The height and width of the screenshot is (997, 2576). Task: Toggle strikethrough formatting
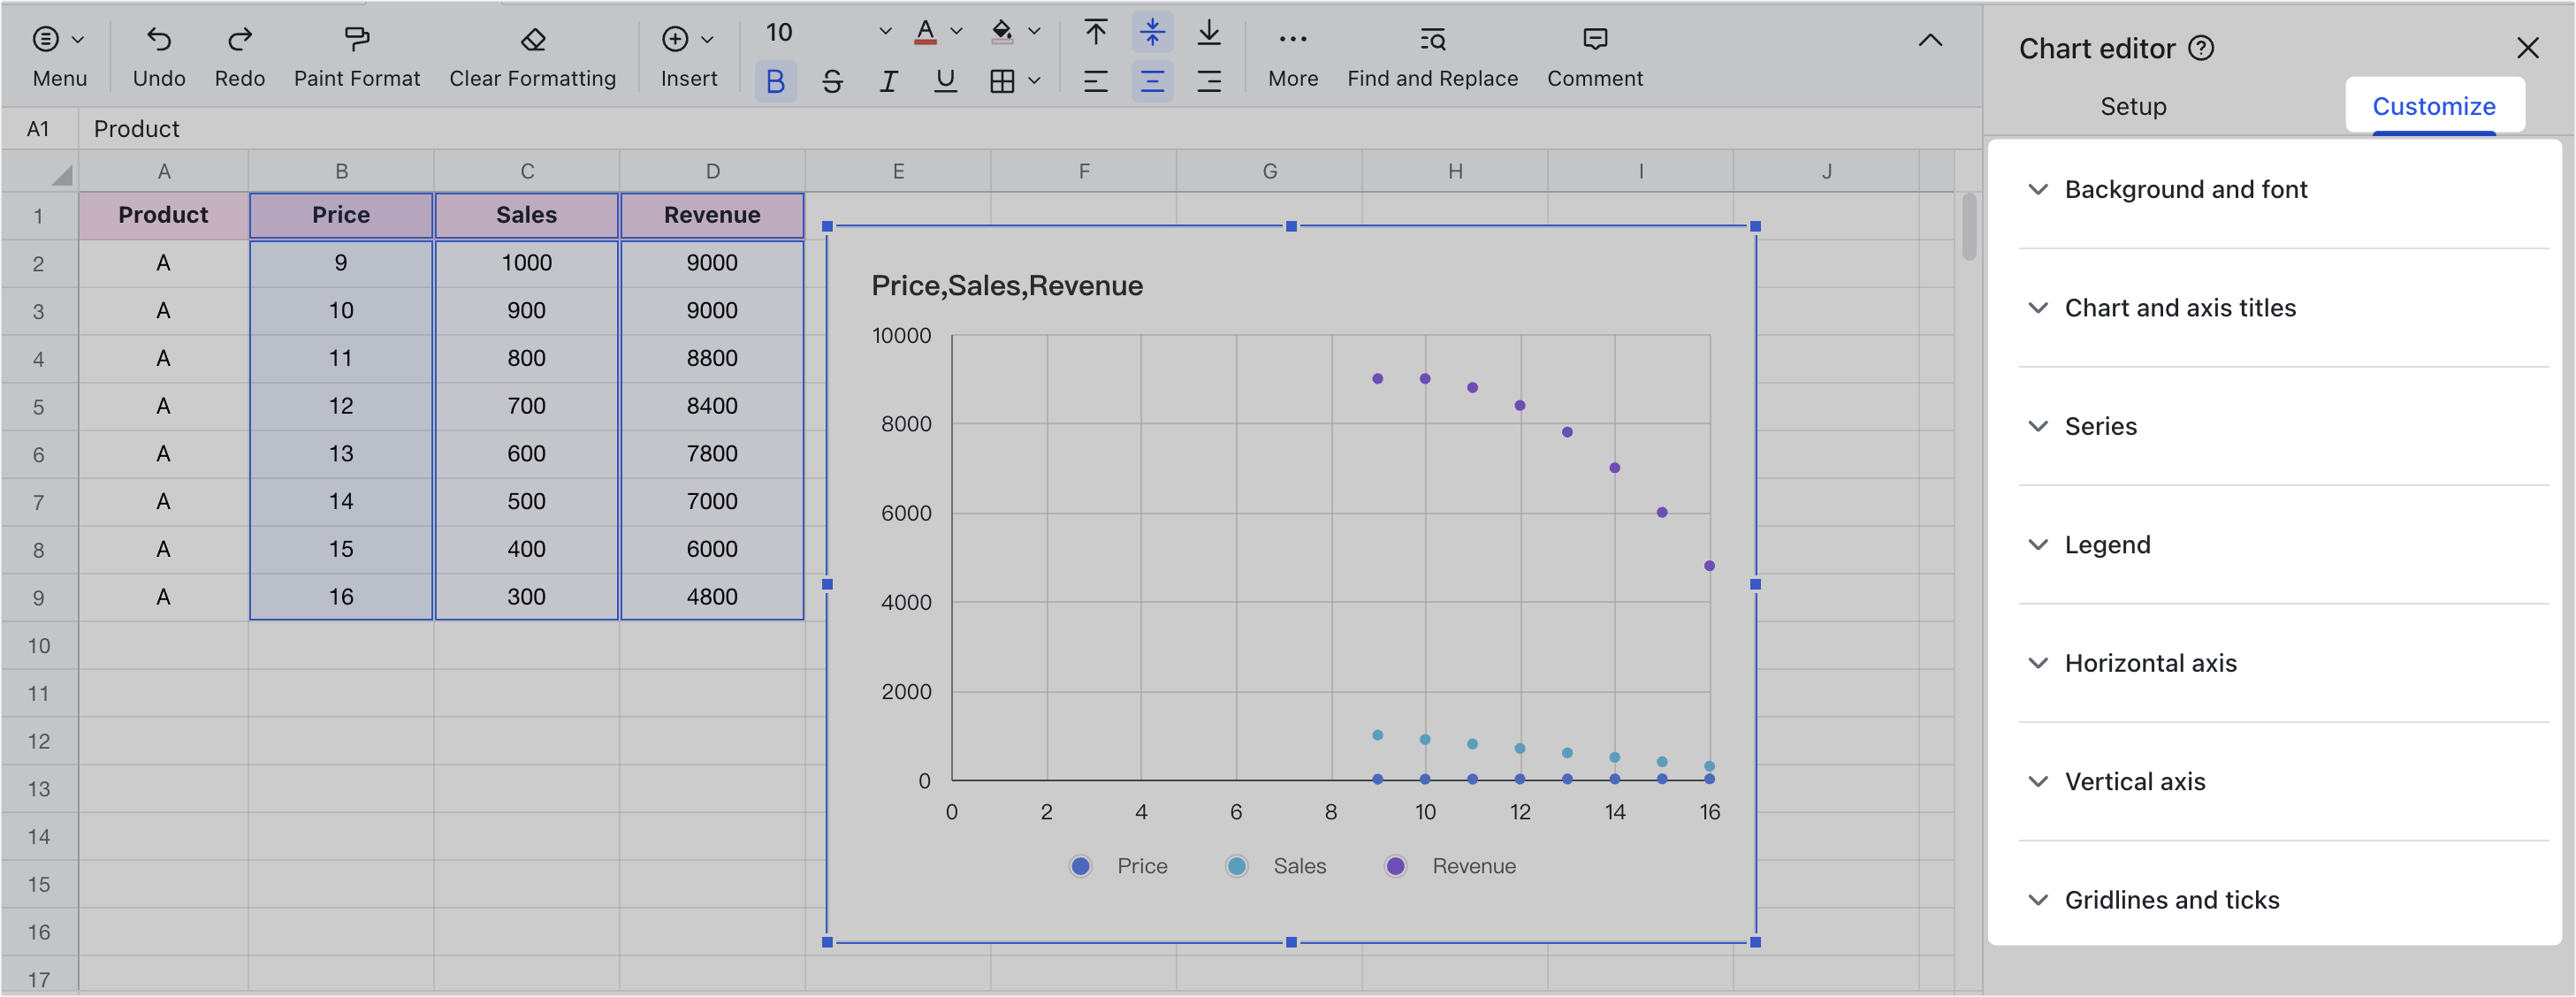pos(832,82)
